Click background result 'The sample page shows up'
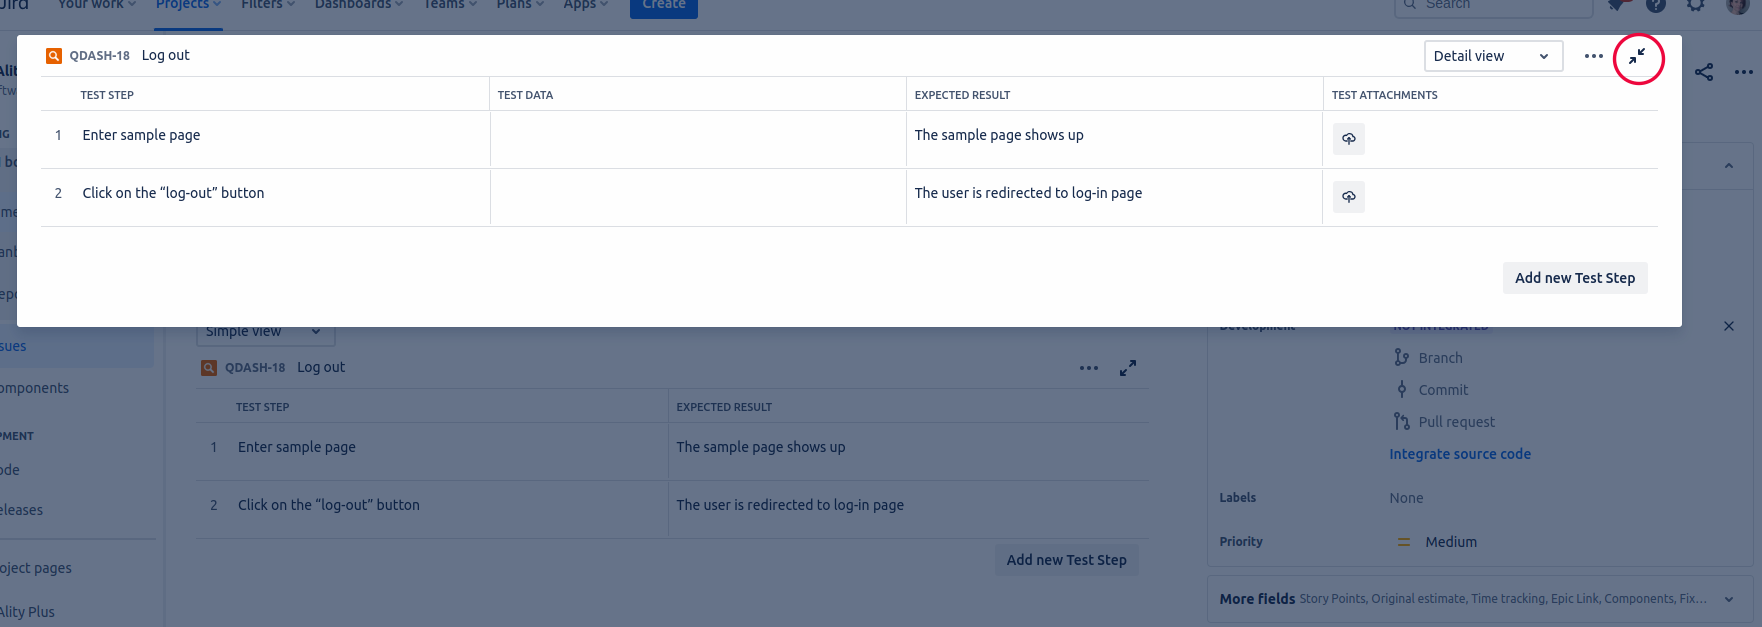 tap(761, 447)
